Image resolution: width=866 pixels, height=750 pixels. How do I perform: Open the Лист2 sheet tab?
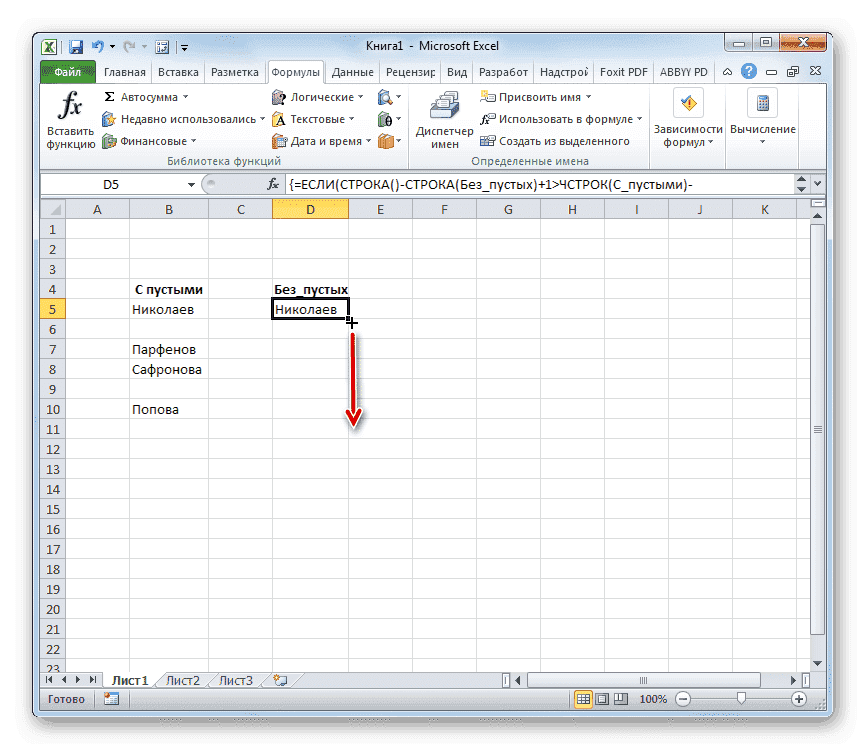[182, 679]
